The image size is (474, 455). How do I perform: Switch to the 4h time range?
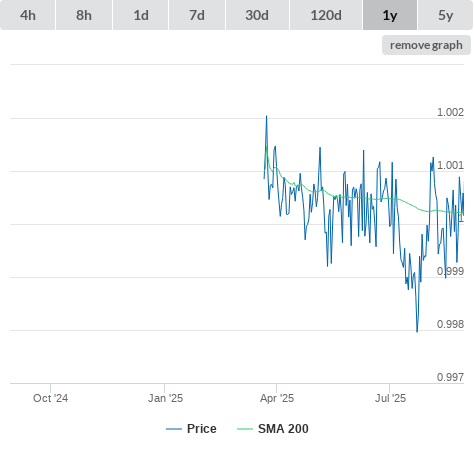point(28,15)
